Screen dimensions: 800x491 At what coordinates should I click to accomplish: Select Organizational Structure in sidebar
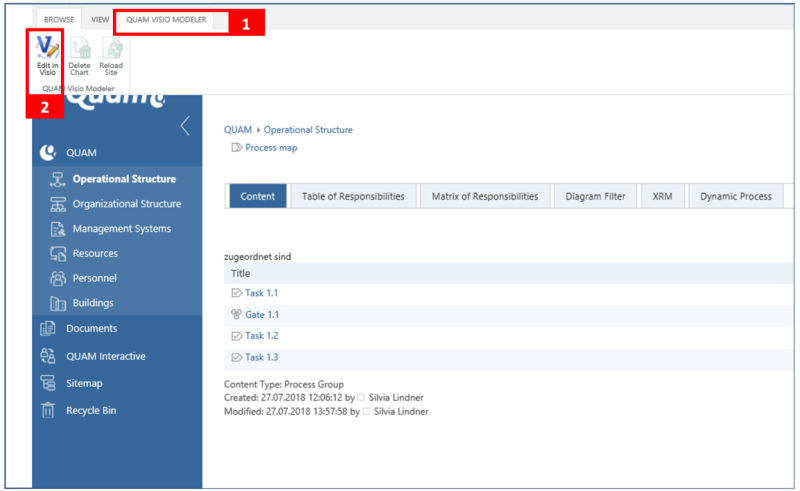click(126, 204)
